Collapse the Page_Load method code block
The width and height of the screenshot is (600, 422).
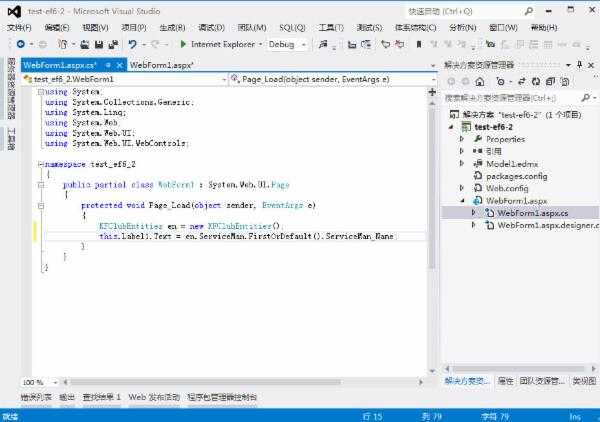coord(41,205)
